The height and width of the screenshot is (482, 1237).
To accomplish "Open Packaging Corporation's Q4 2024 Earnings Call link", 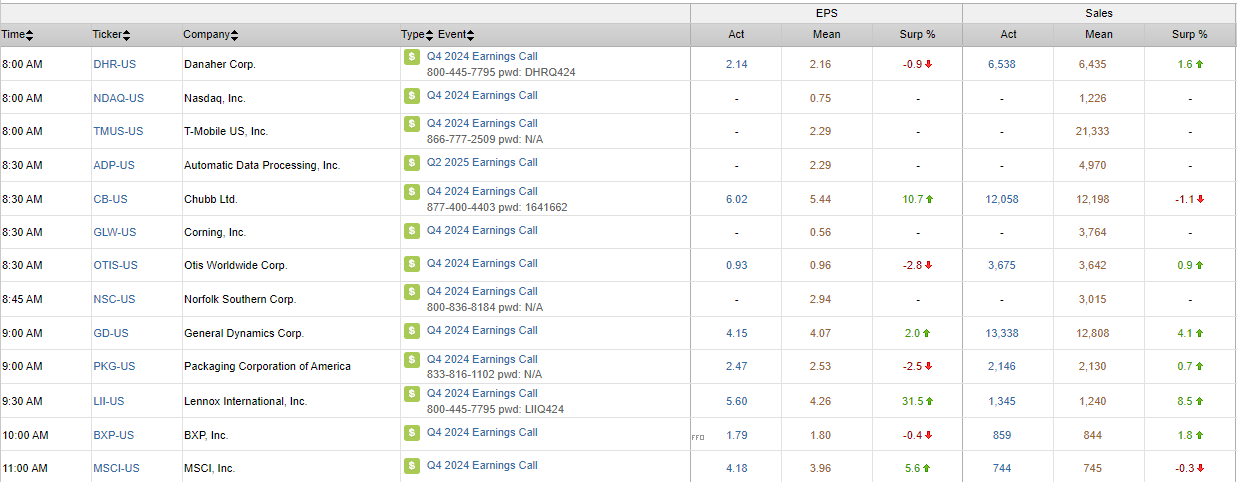I will [482, 360].
